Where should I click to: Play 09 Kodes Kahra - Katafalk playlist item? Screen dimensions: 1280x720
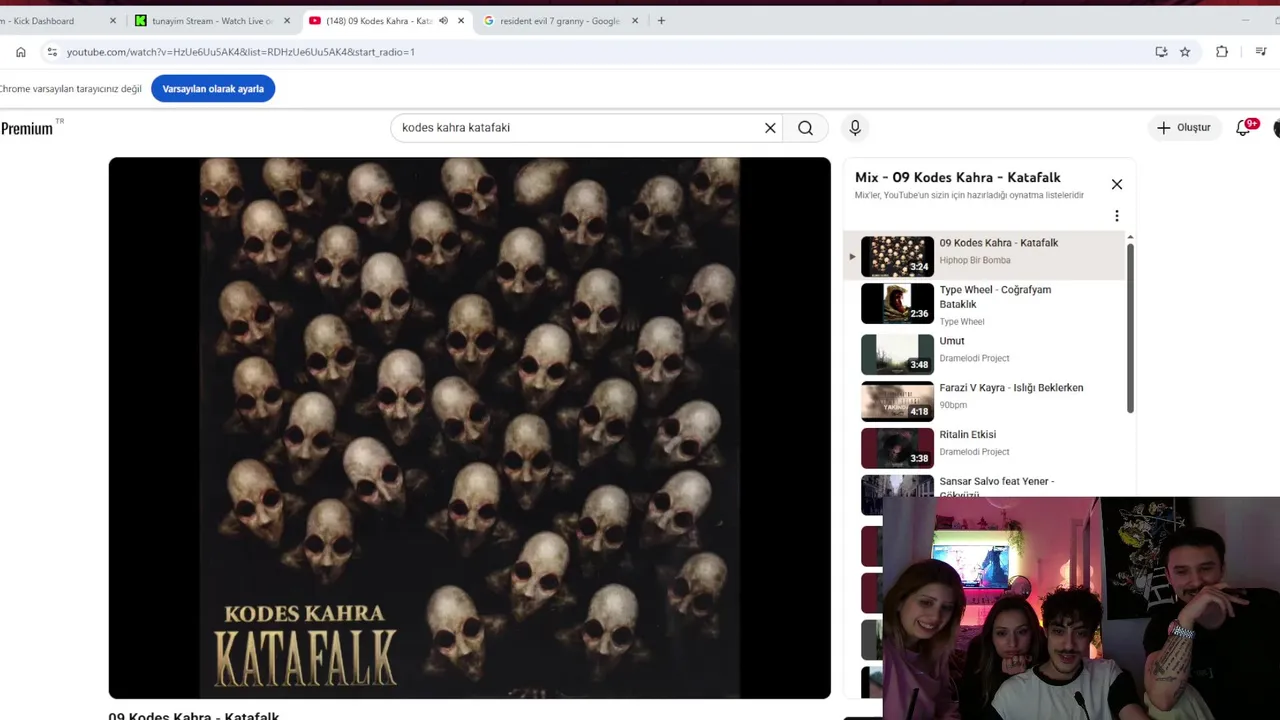[x=985, y=256]
